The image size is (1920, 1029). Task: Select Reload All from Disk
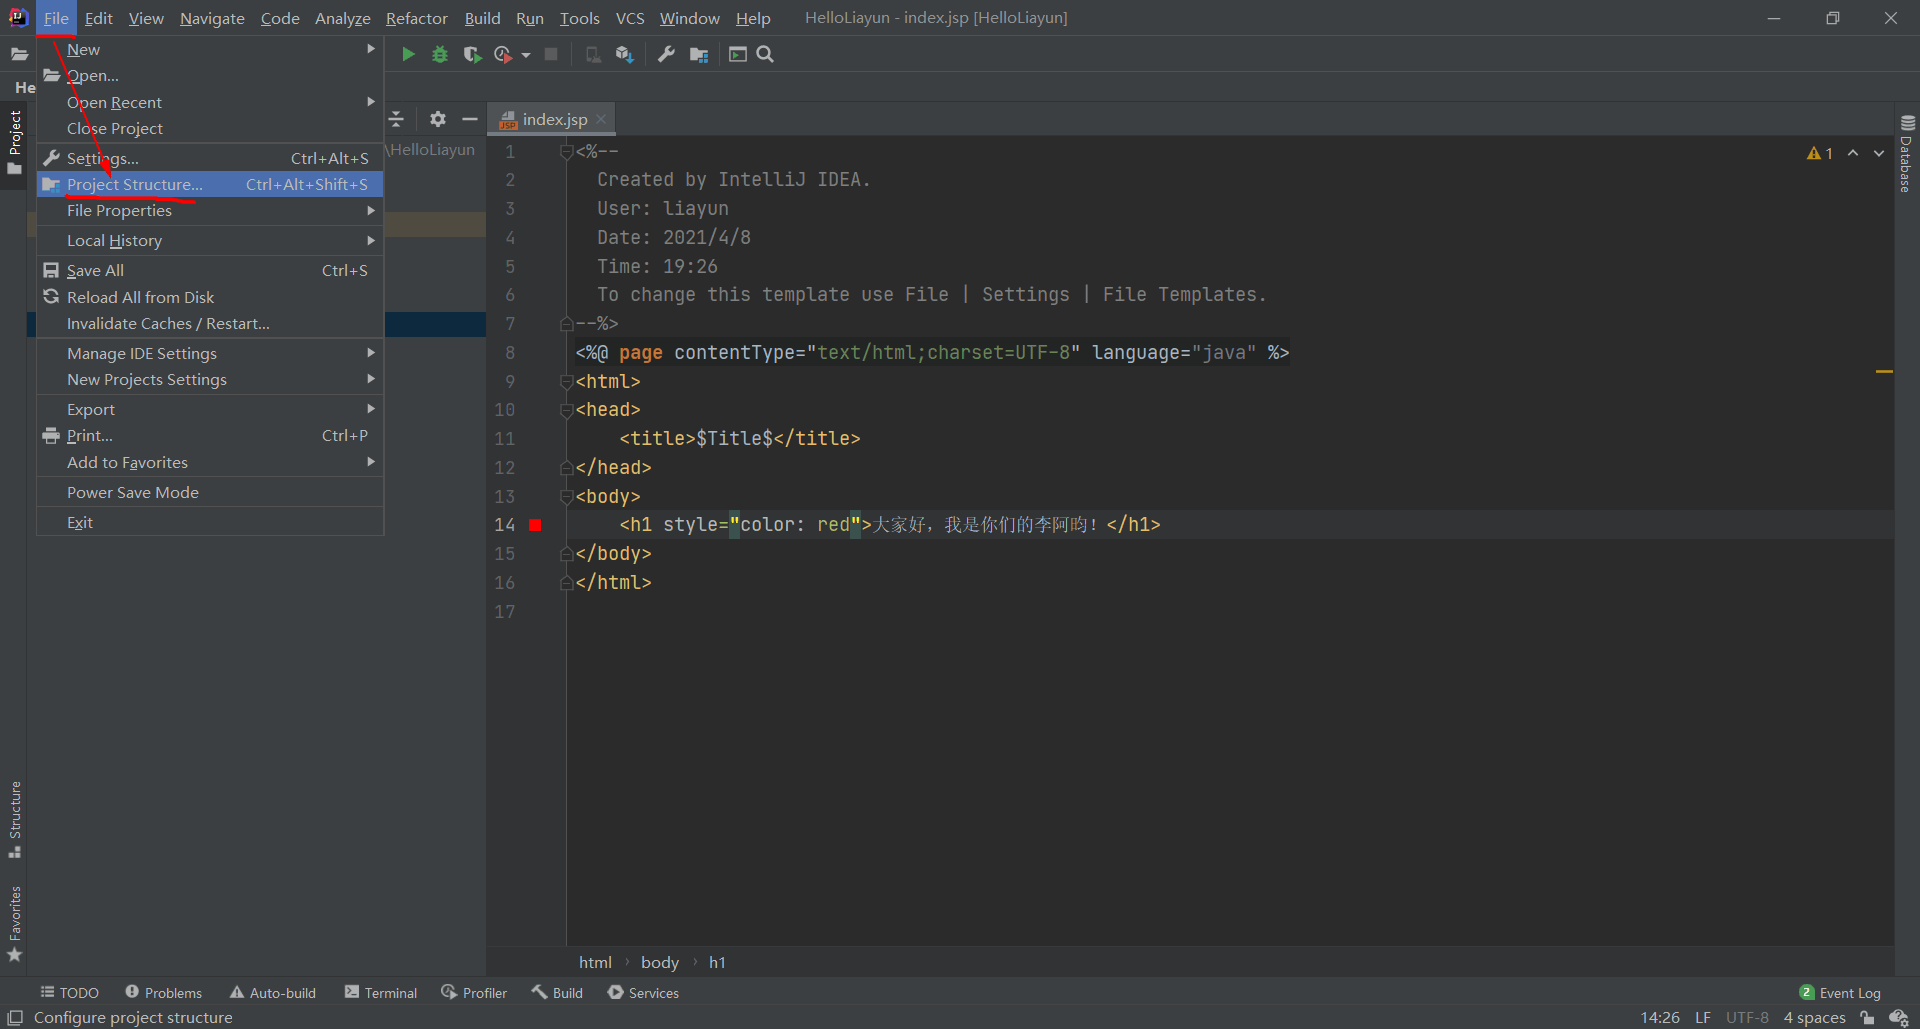point(210,297)
